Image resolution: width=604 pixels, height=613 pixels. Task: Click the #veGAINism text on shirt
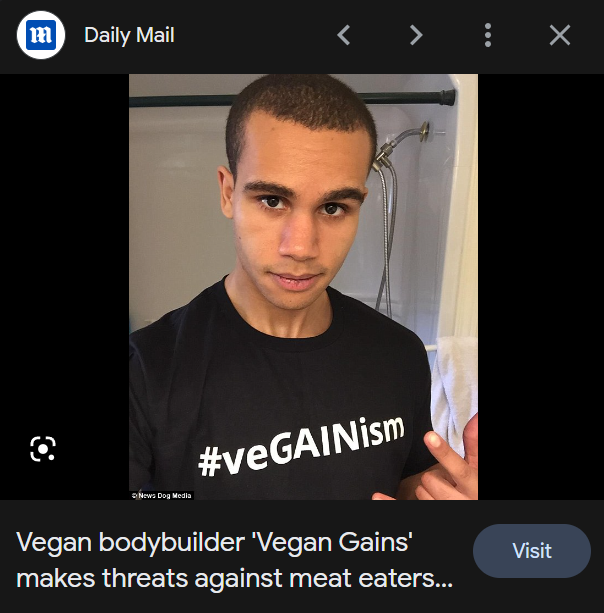tap(301, 447)
